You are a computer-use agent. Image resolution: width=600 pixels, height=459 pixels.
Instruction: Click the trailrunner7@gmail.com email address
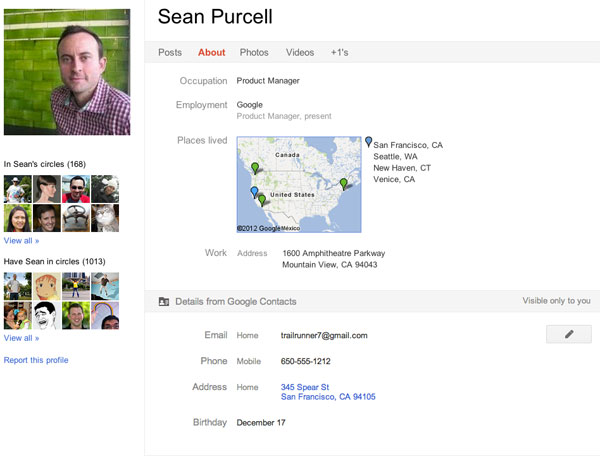tap(324, 335)
